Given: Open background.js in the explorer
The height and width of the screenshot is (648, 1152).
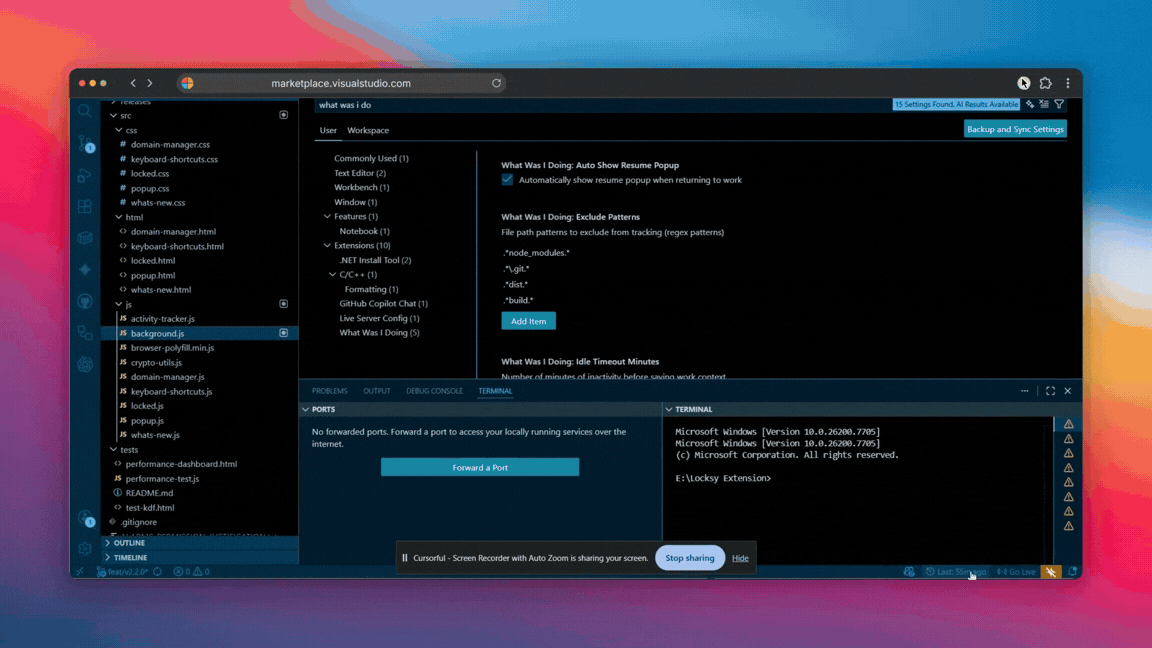Looking at the screenshot, I should pos(157,333).
